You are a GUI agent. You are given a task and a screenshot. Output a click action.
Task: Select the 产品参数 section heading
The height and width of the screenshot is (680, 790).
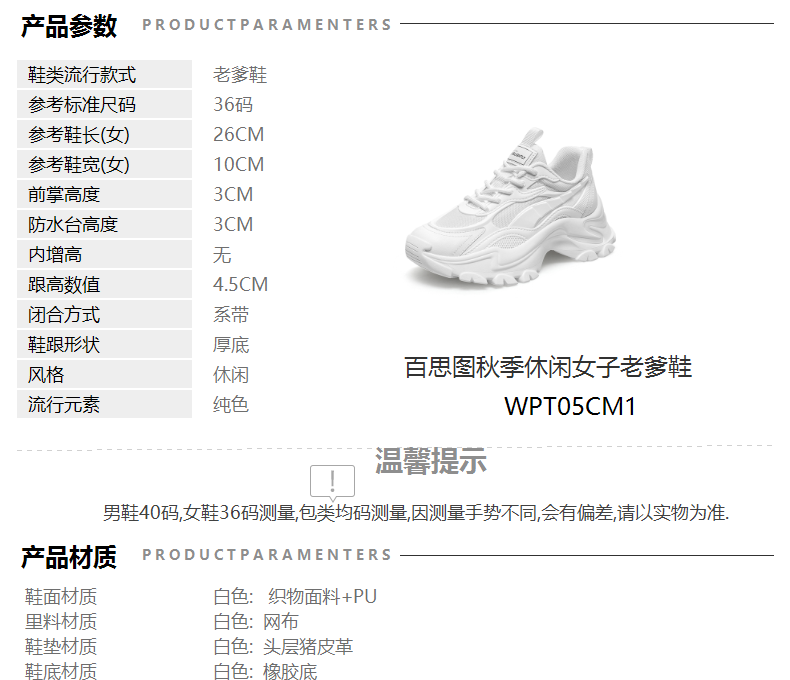click(x=69, y=26)
